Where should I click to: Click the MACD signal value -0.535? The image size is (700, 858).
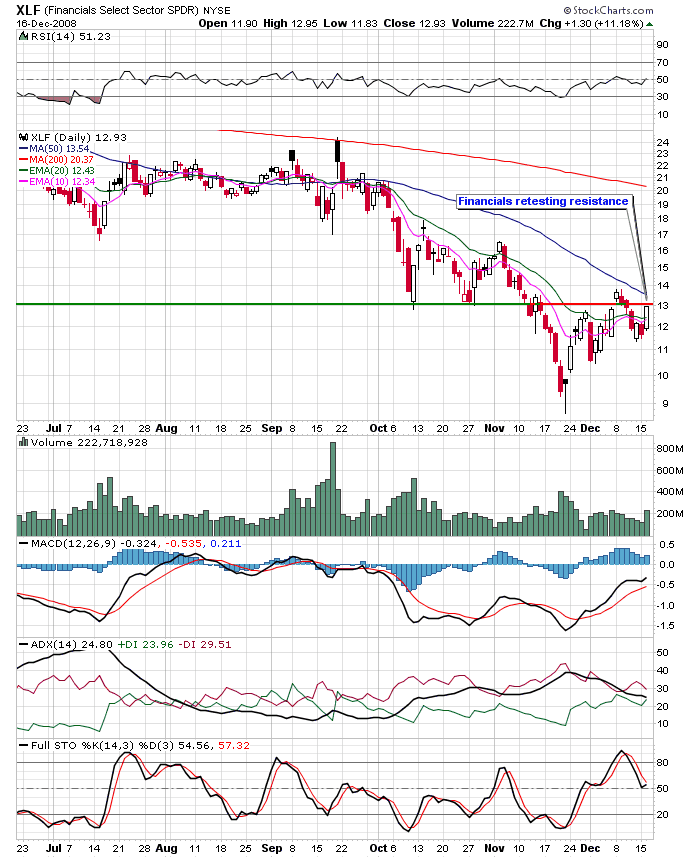[183, 543]
